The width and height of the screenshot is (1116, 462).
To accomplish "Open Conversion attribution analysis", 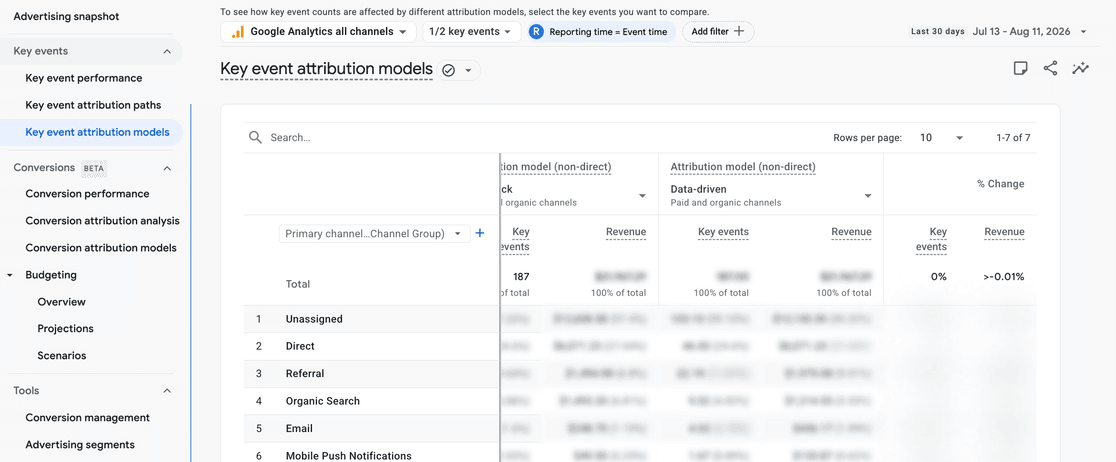I will pyautogui.click(x=102, y=221).
